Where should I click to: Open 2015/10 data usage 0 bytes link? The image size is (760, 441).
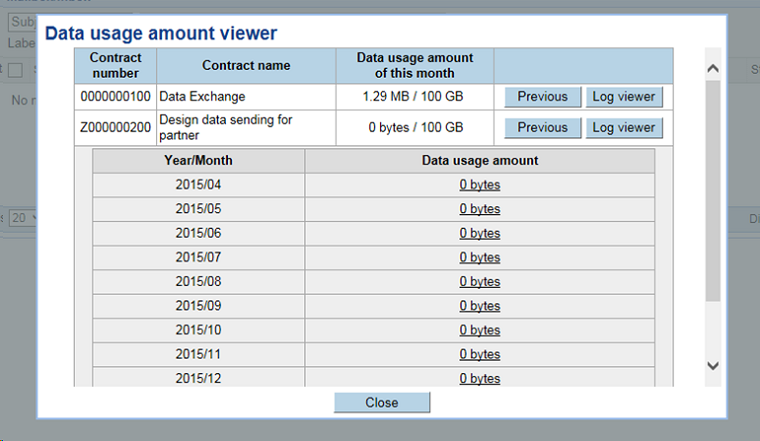[480, 330]
